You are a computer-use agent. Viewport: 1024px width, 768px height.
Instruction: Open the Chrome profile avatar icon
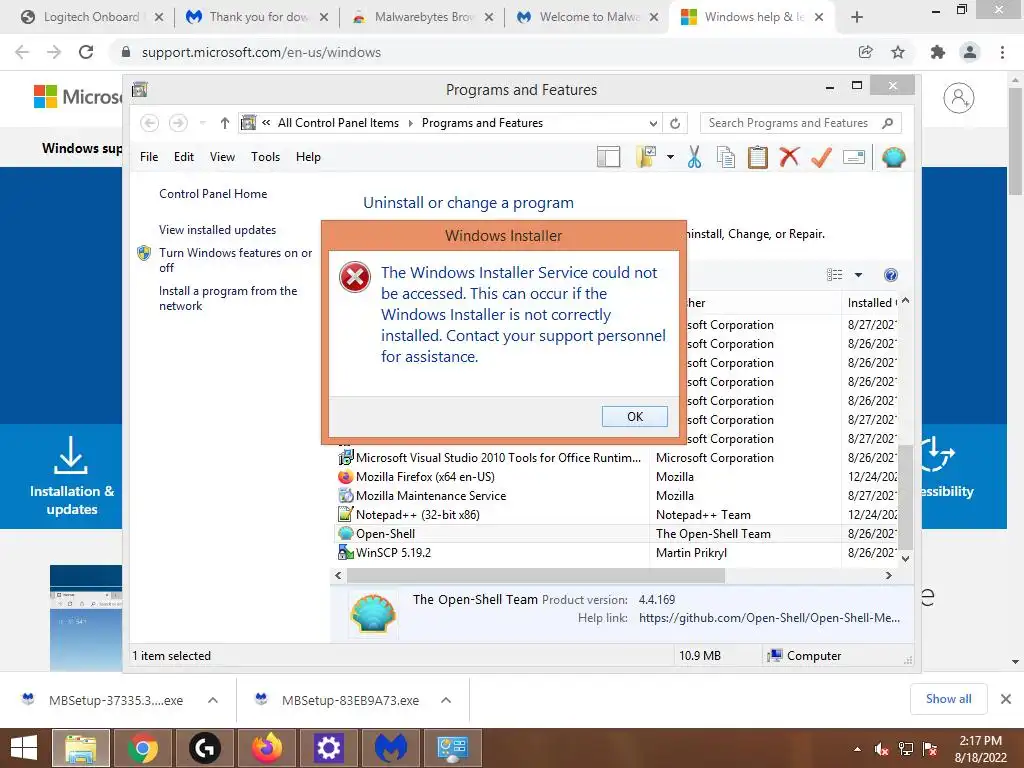point(970,52)
